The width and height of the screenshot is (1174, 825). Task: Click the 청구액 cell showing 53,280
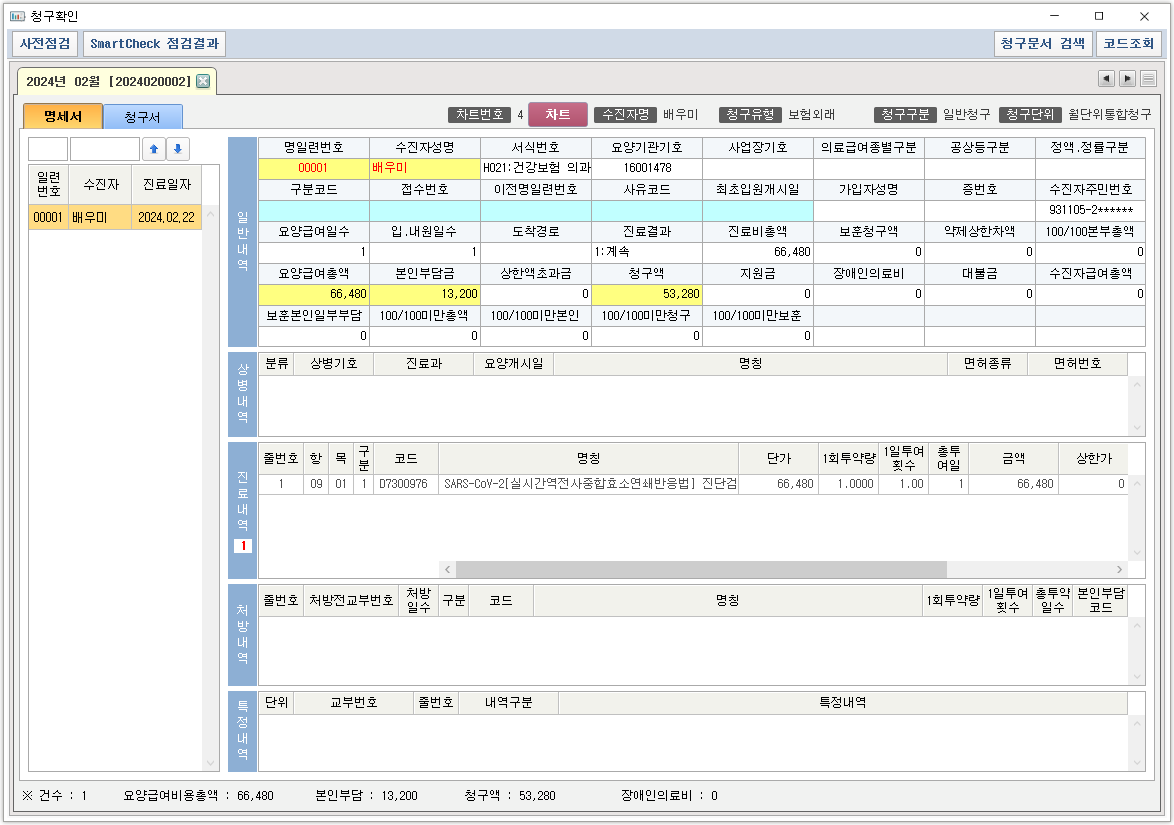(646, 294)
